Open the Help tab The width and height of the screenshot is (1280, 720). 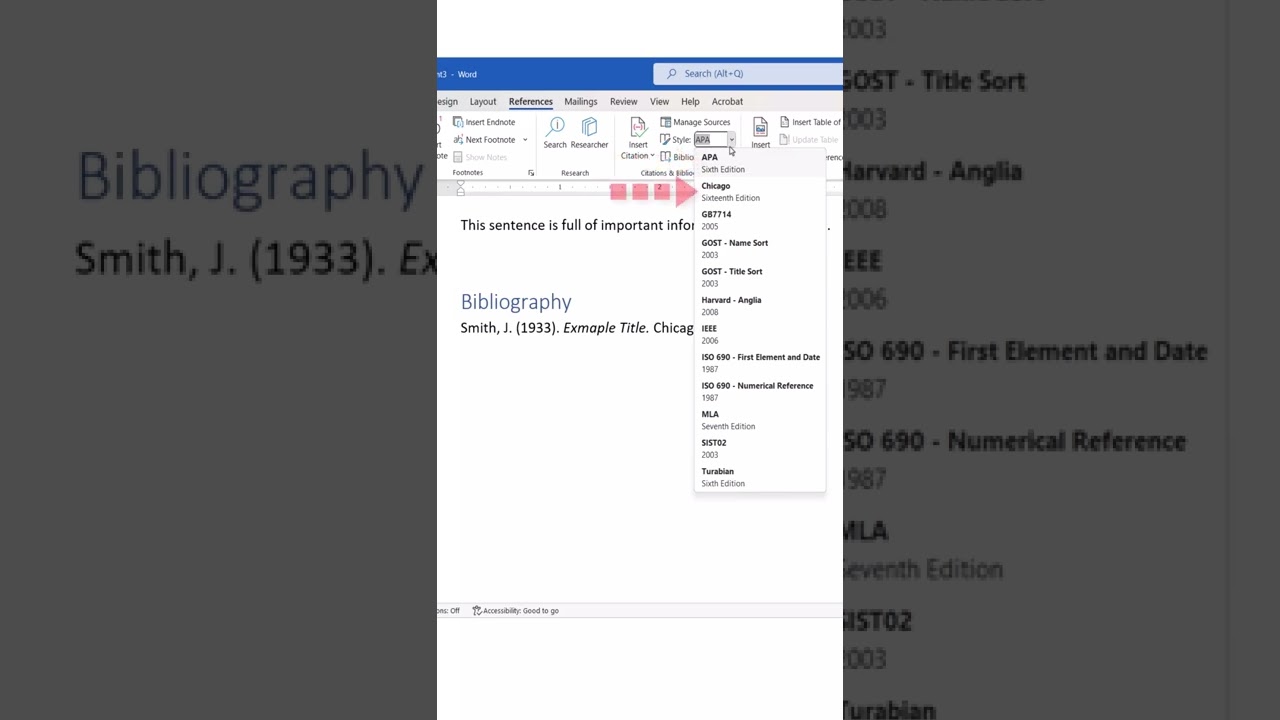pyautogui.click(x=690, y=101)
